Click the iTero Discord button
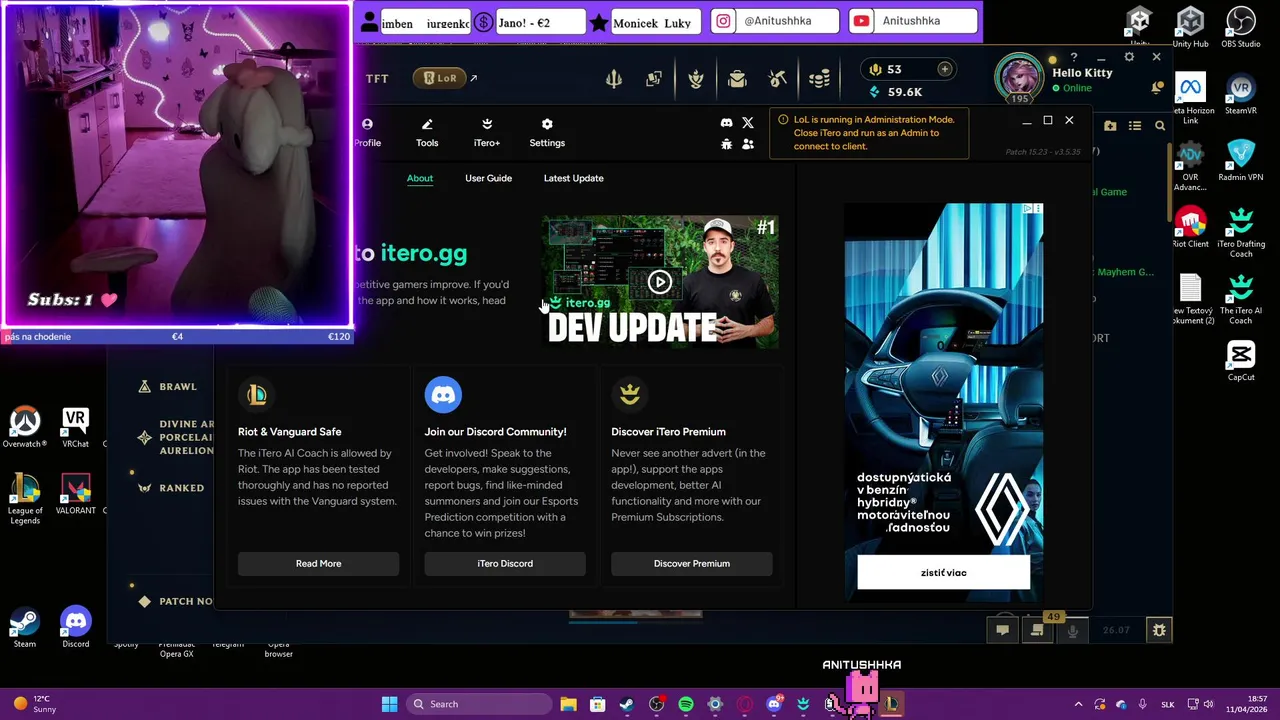This screenshot has height=720, width=1280. coord(505,563)
